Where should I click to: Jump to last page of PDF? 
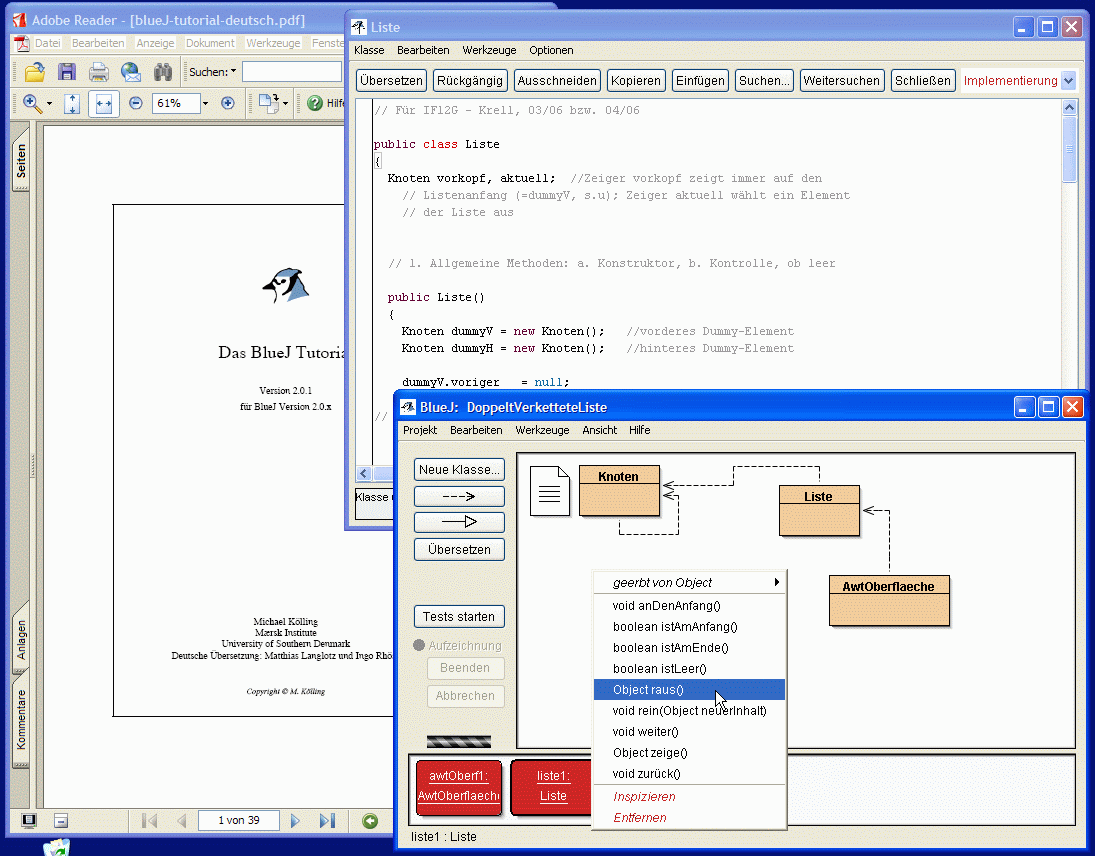click(327, 821)
